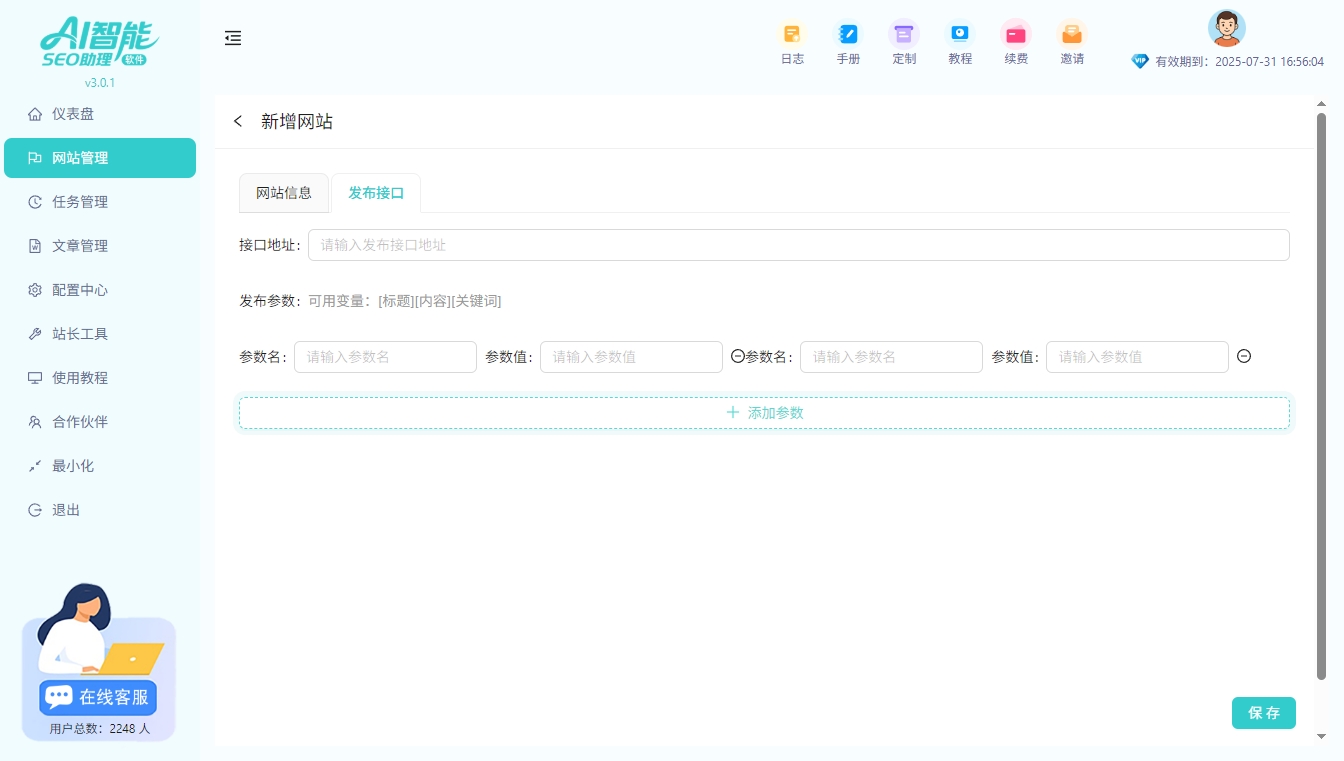Image resolution: width=1344 pixels, height=761 pixels.
Task: Click the vertical scrollbar on the right
Action: point(1322,400)
